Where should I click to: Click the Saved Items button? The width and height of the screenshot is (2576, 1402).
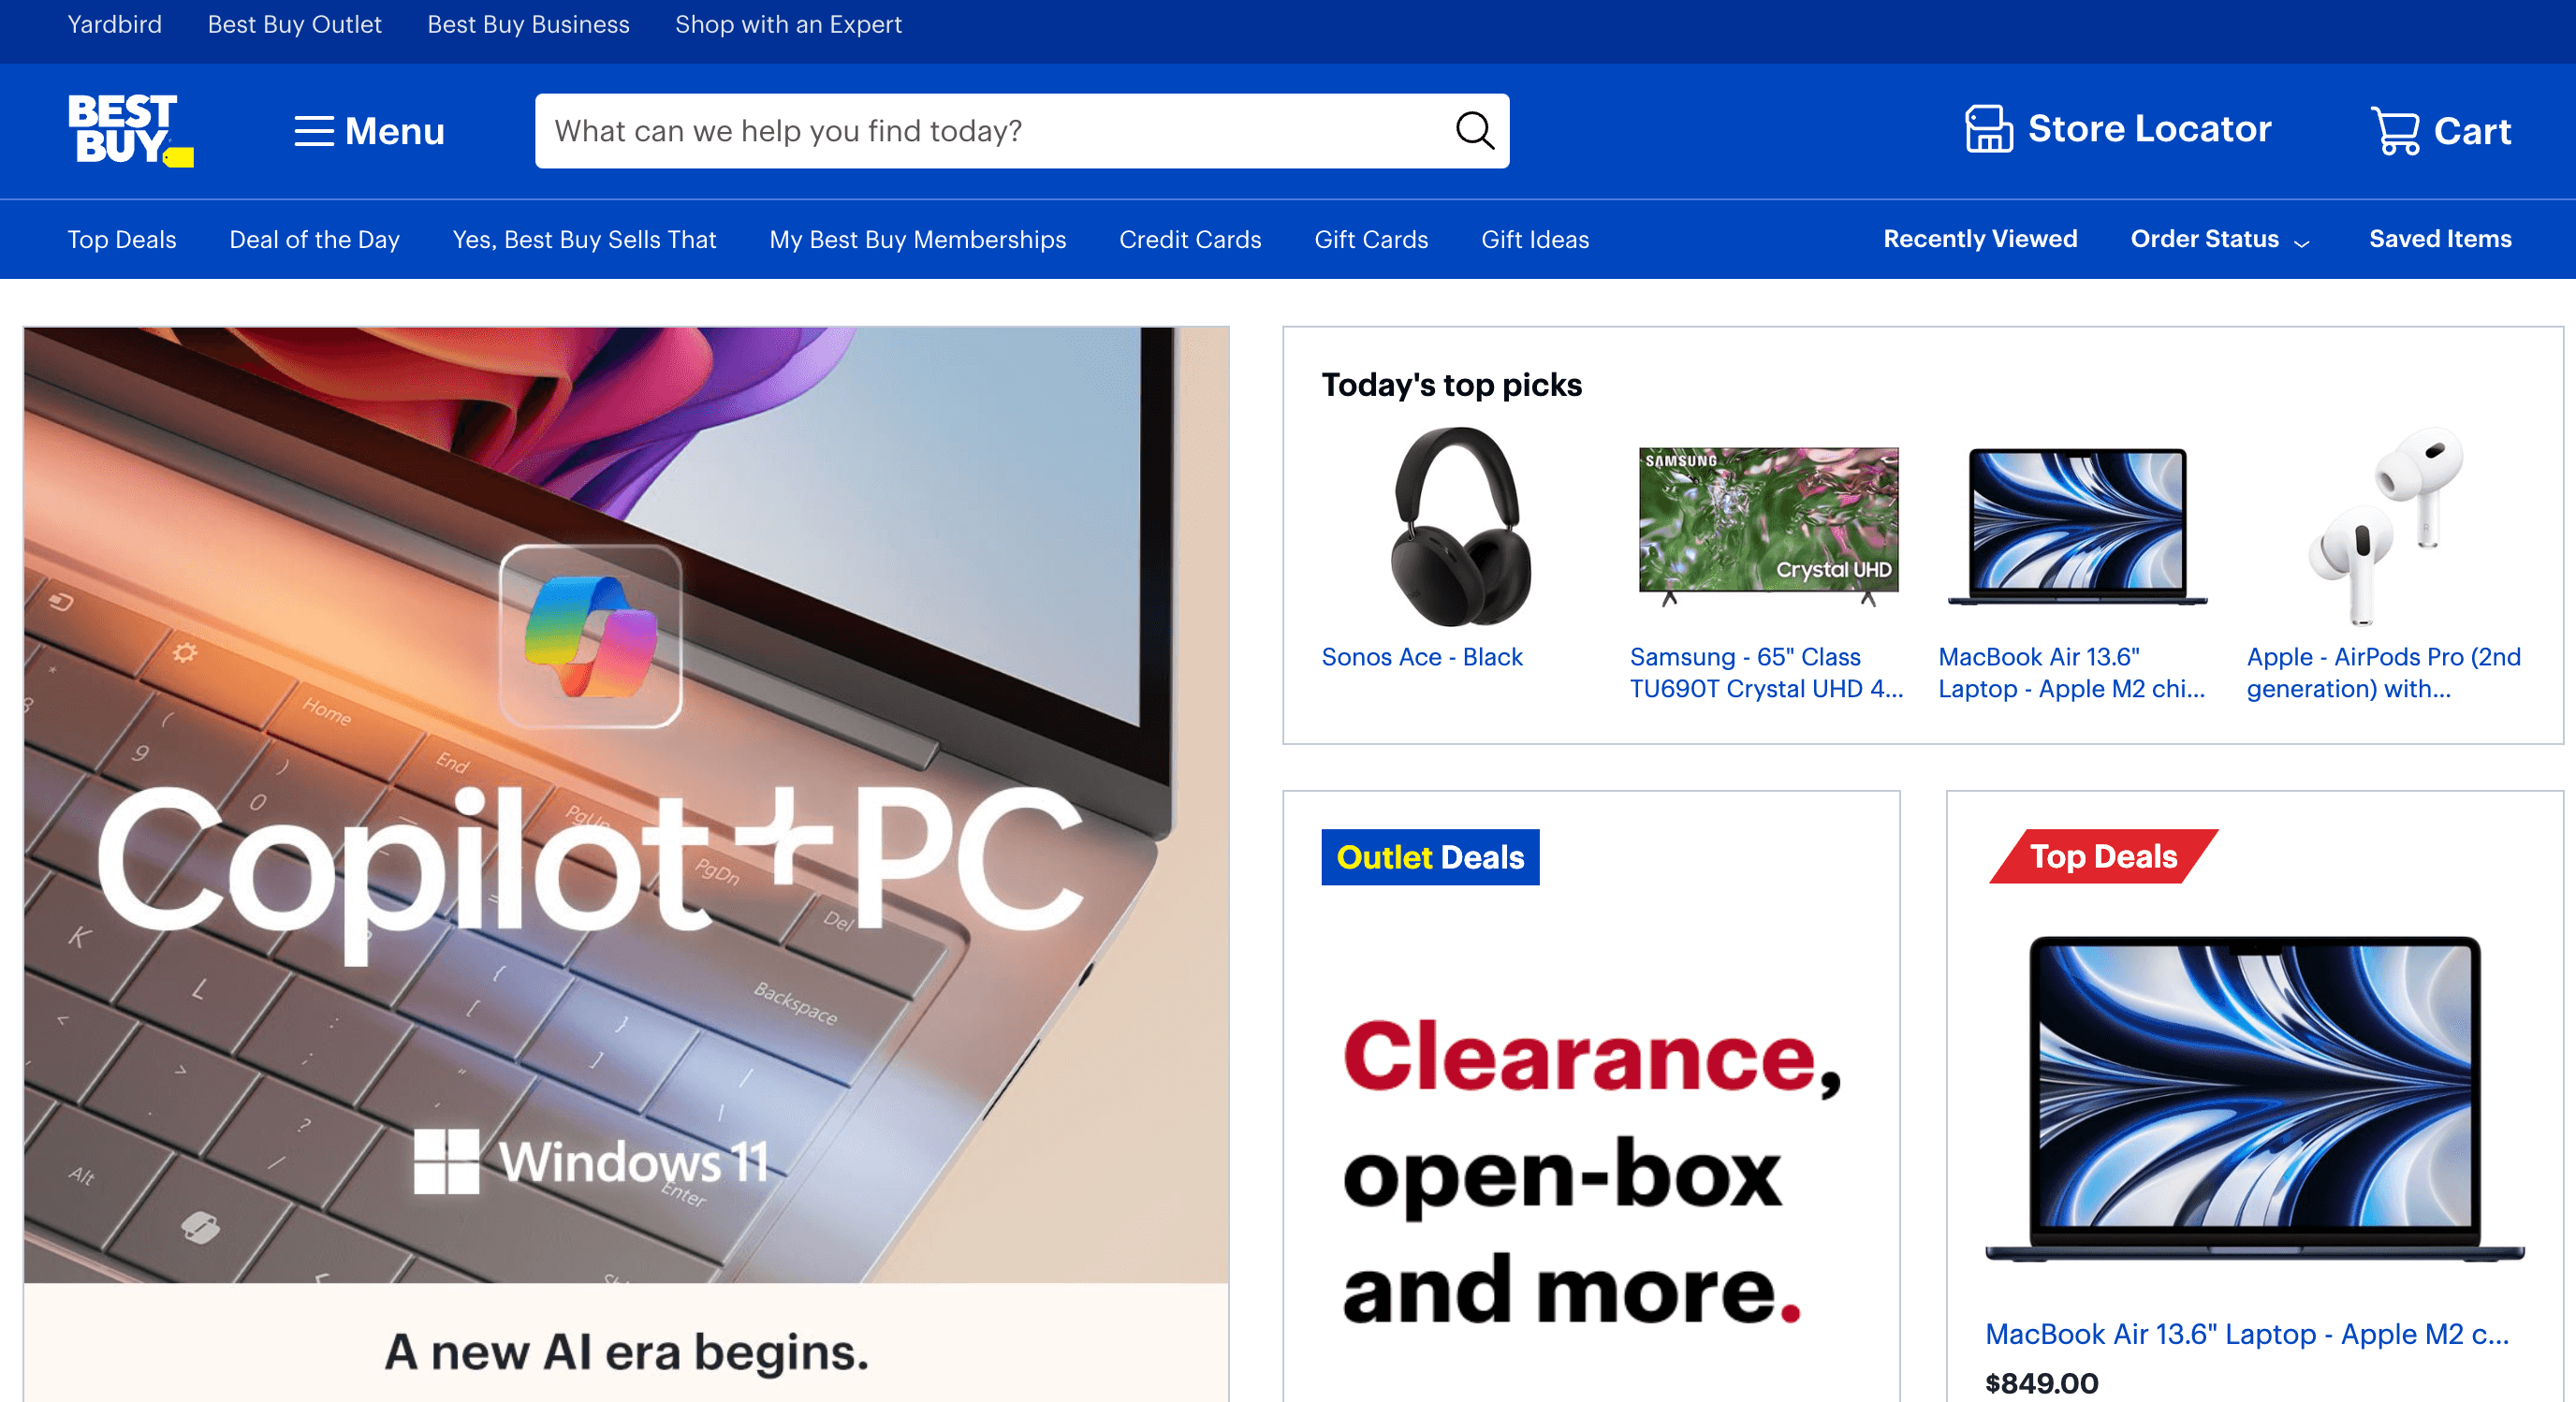coord(2441,240)
